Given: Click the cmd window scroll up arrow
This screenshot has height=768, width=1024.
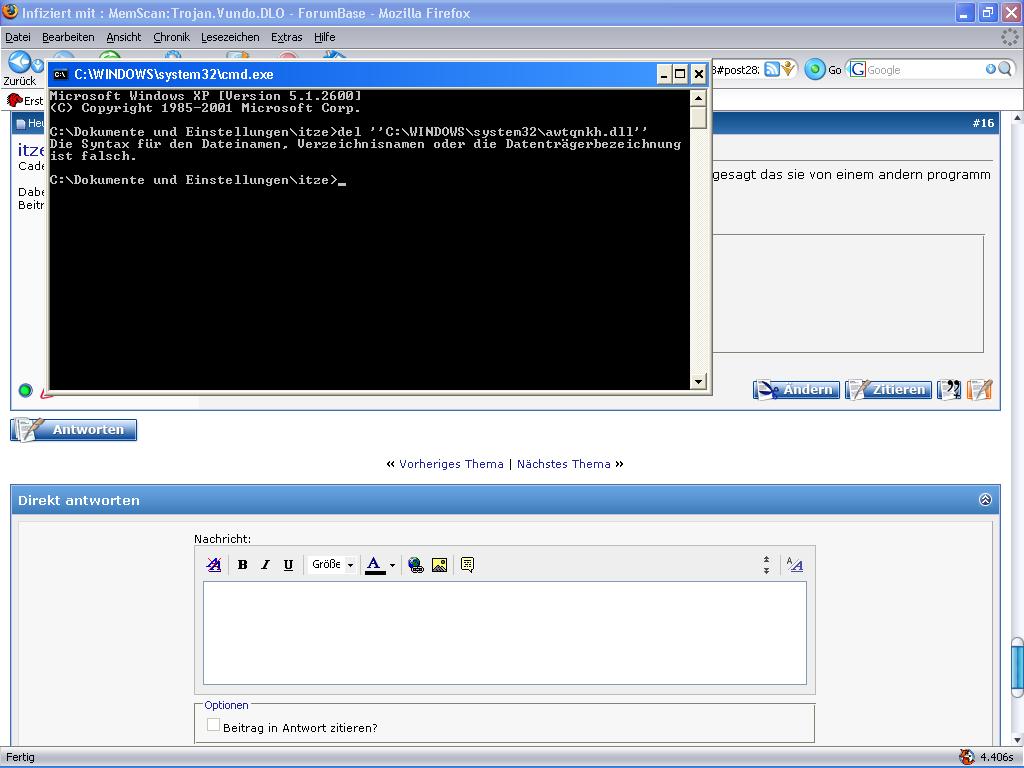Looking at the screenshot, I should point(698,98).
